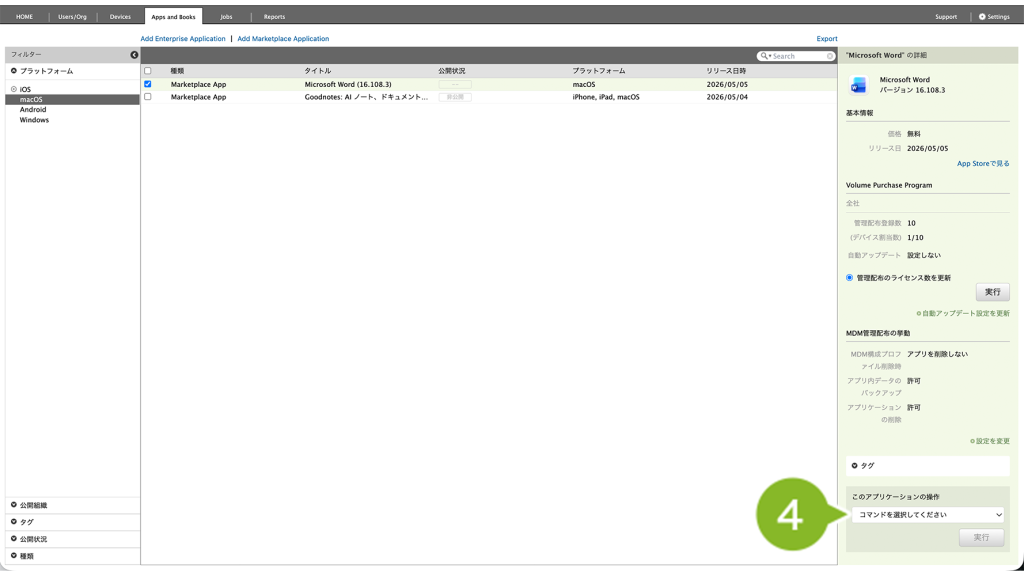Check the Goodnotes row checkbox
The width and height of the screenshot is (1024, 576).
[x=148, y=97]
